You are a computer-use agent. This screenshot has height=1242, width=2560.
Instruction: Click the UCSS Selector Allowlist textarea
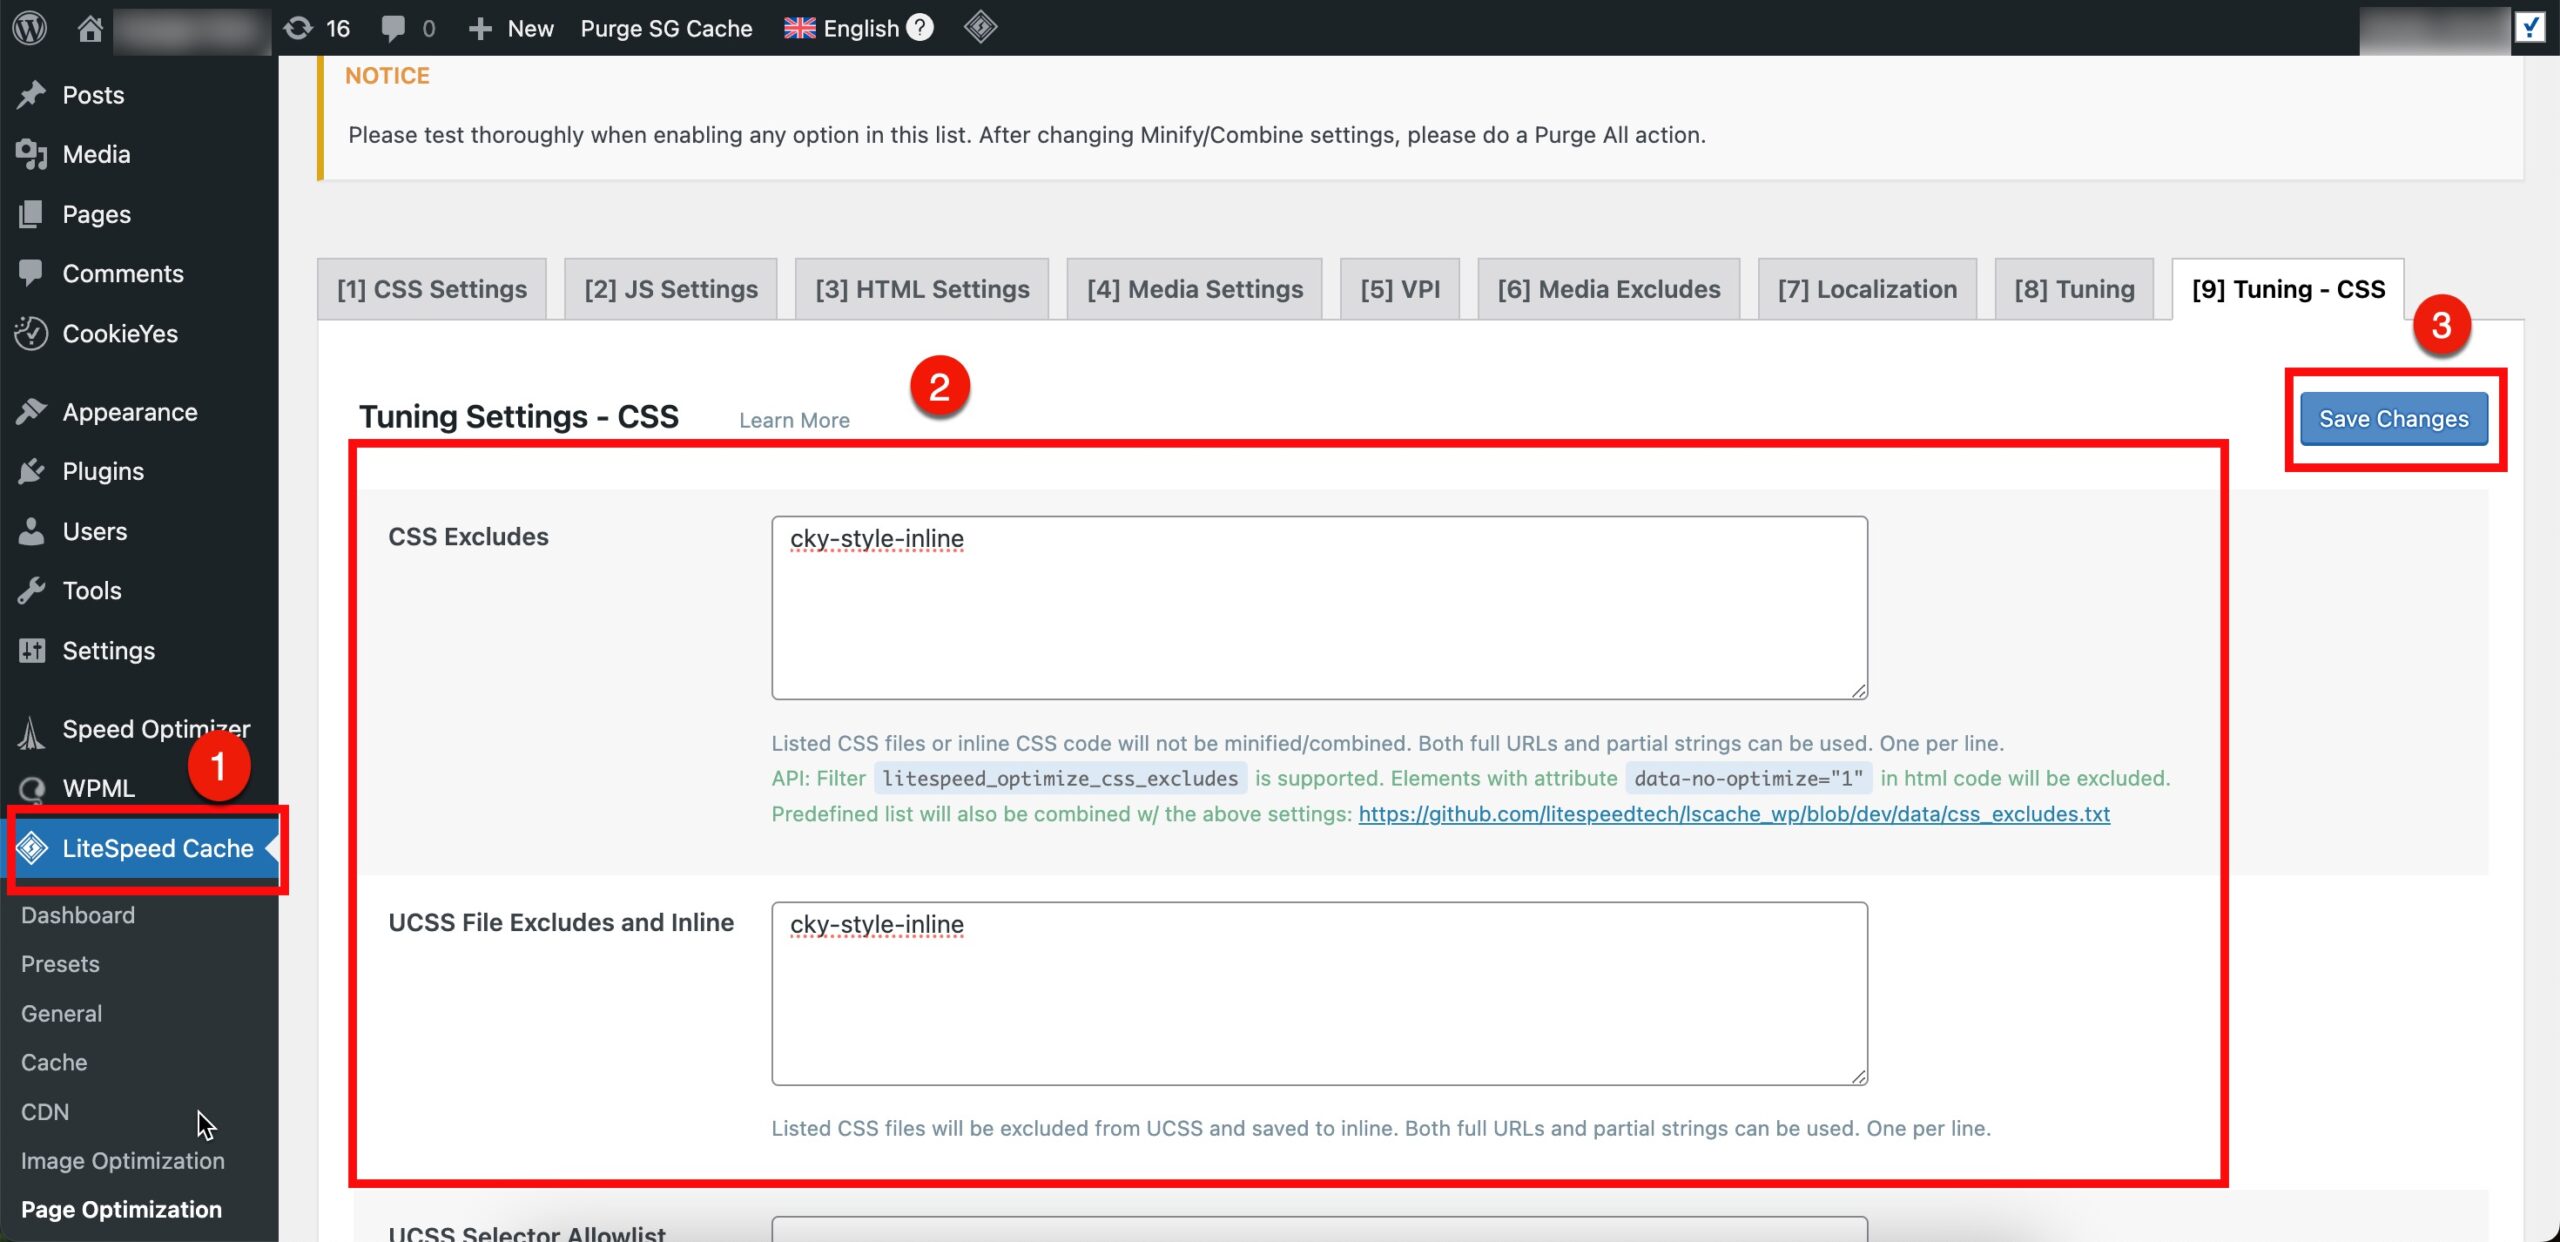[x=1319, y=1230]
